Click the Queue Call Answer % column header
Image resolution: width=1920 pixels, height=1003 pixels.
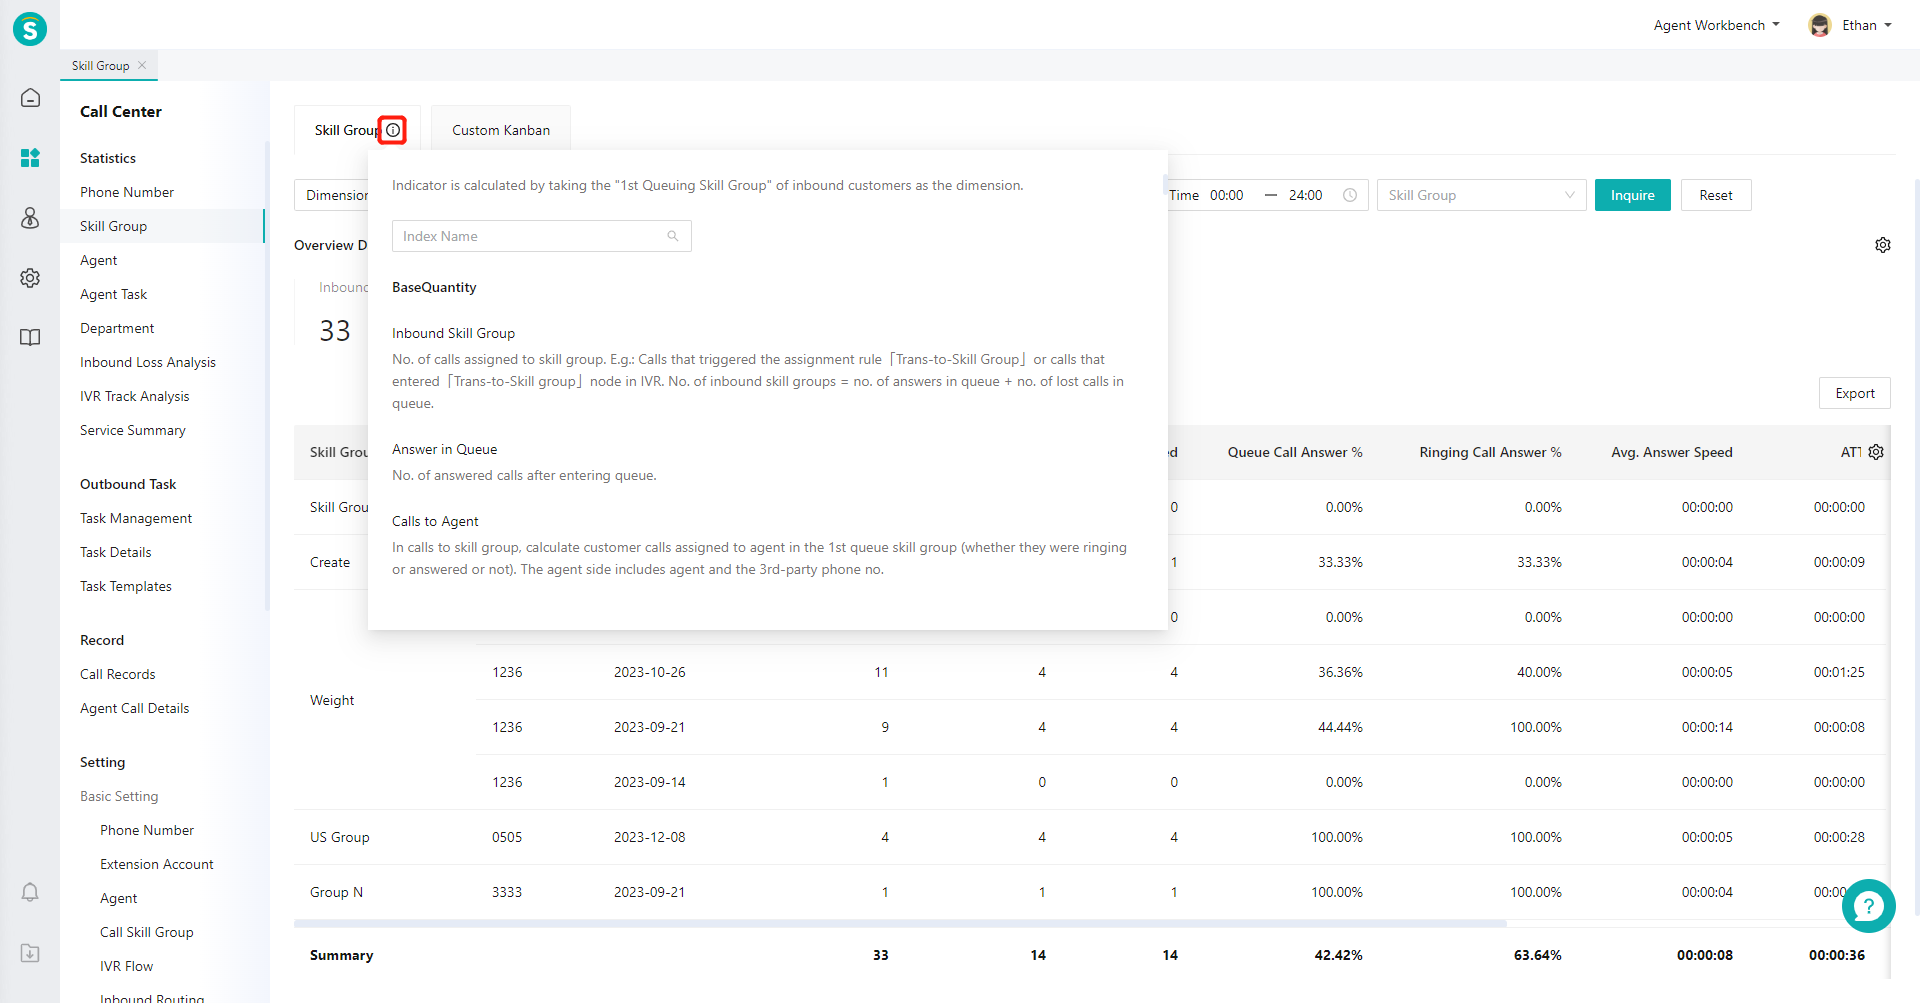tap(1295, 452)
